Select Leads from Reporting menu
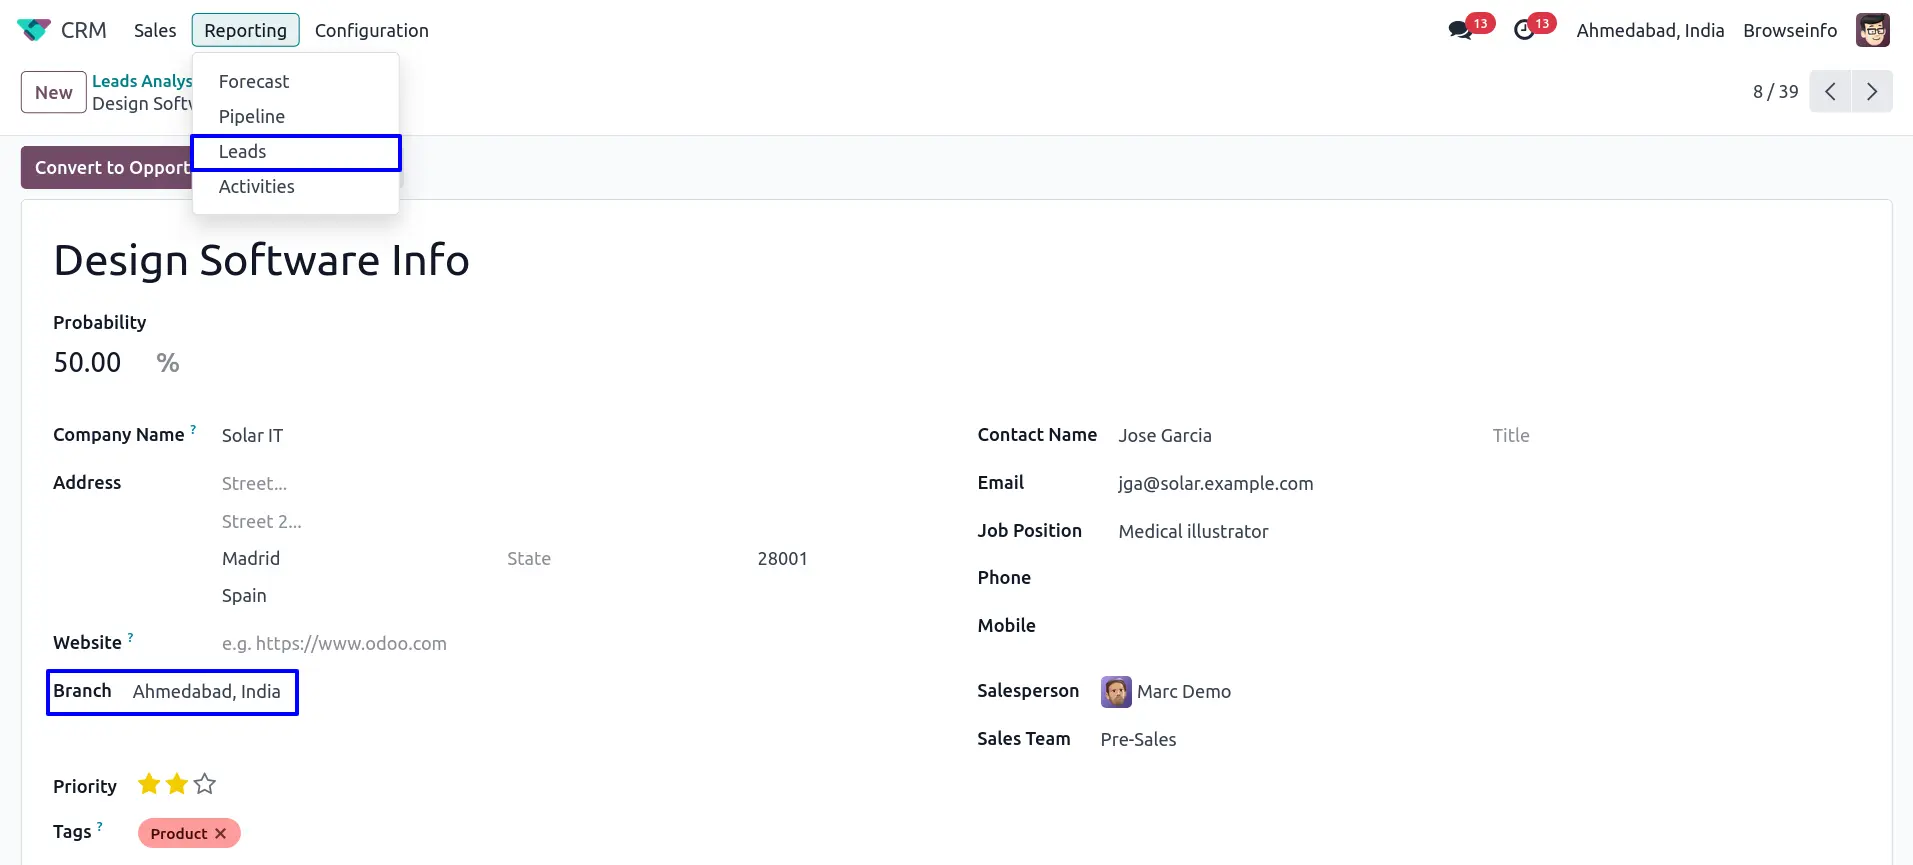This screenshot has width=1913, height=865. (243, 152)
